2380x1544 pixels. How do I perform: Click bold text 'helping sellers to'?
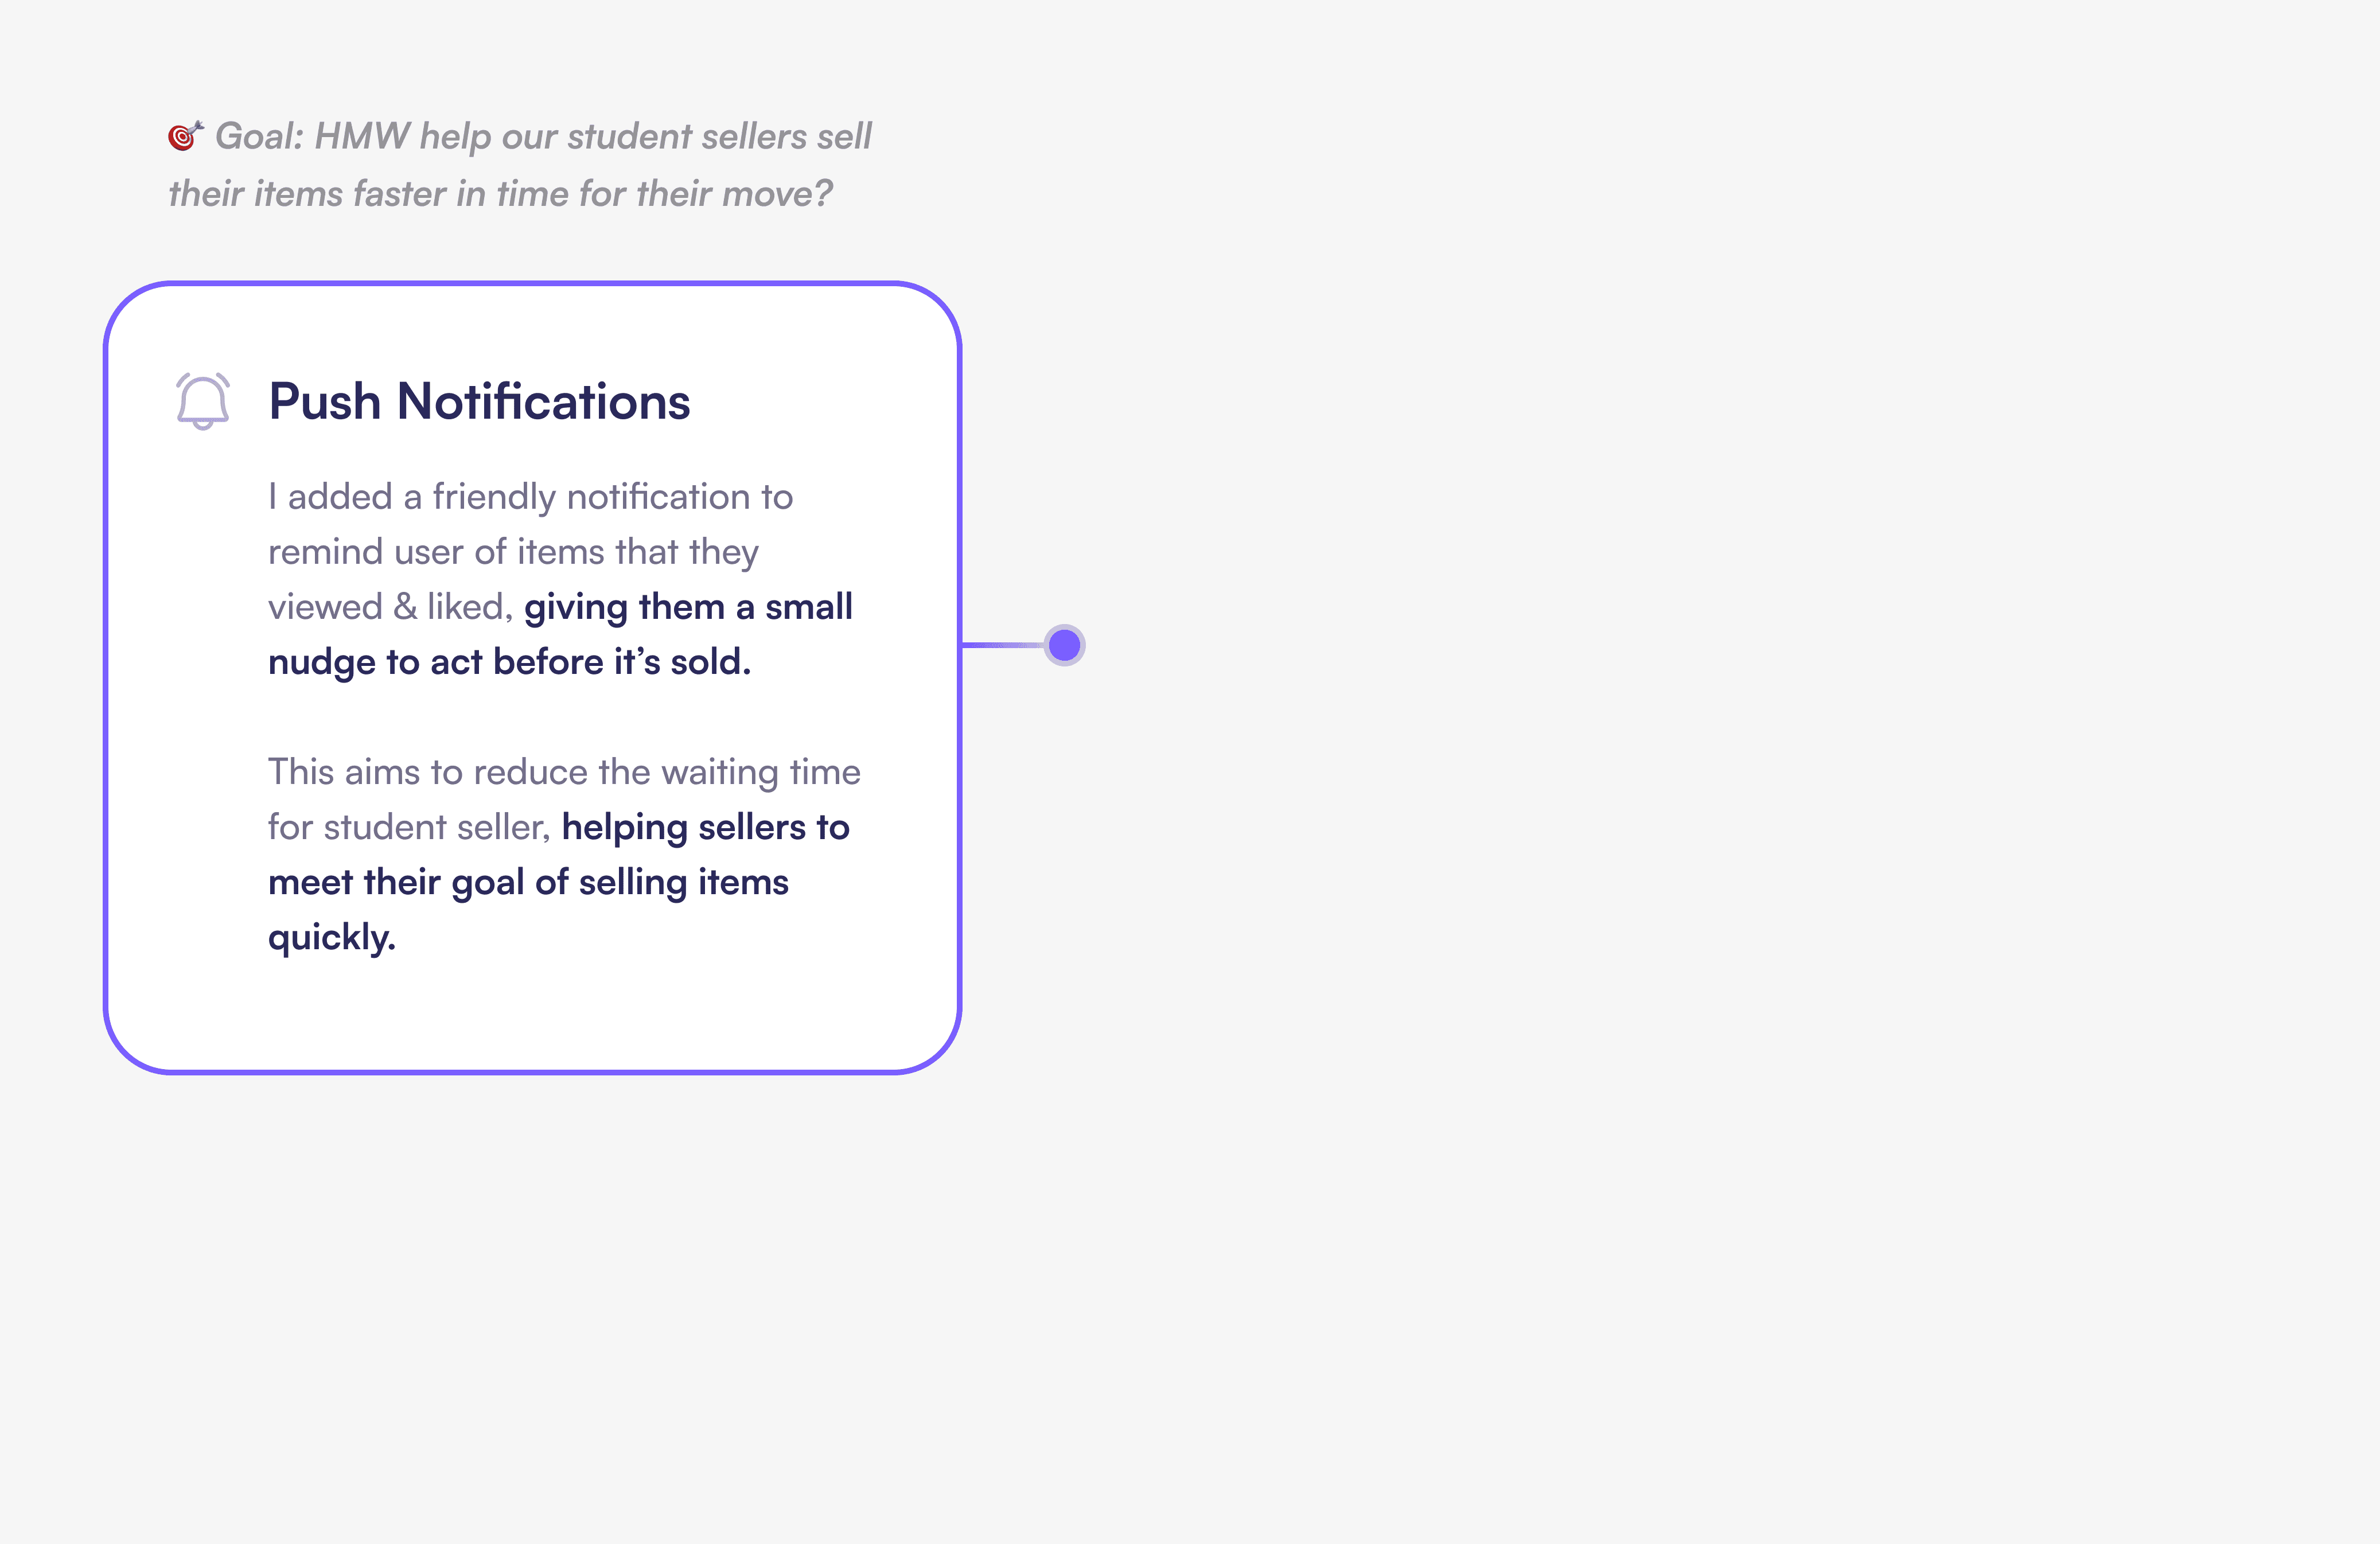(x=705, y=827)
